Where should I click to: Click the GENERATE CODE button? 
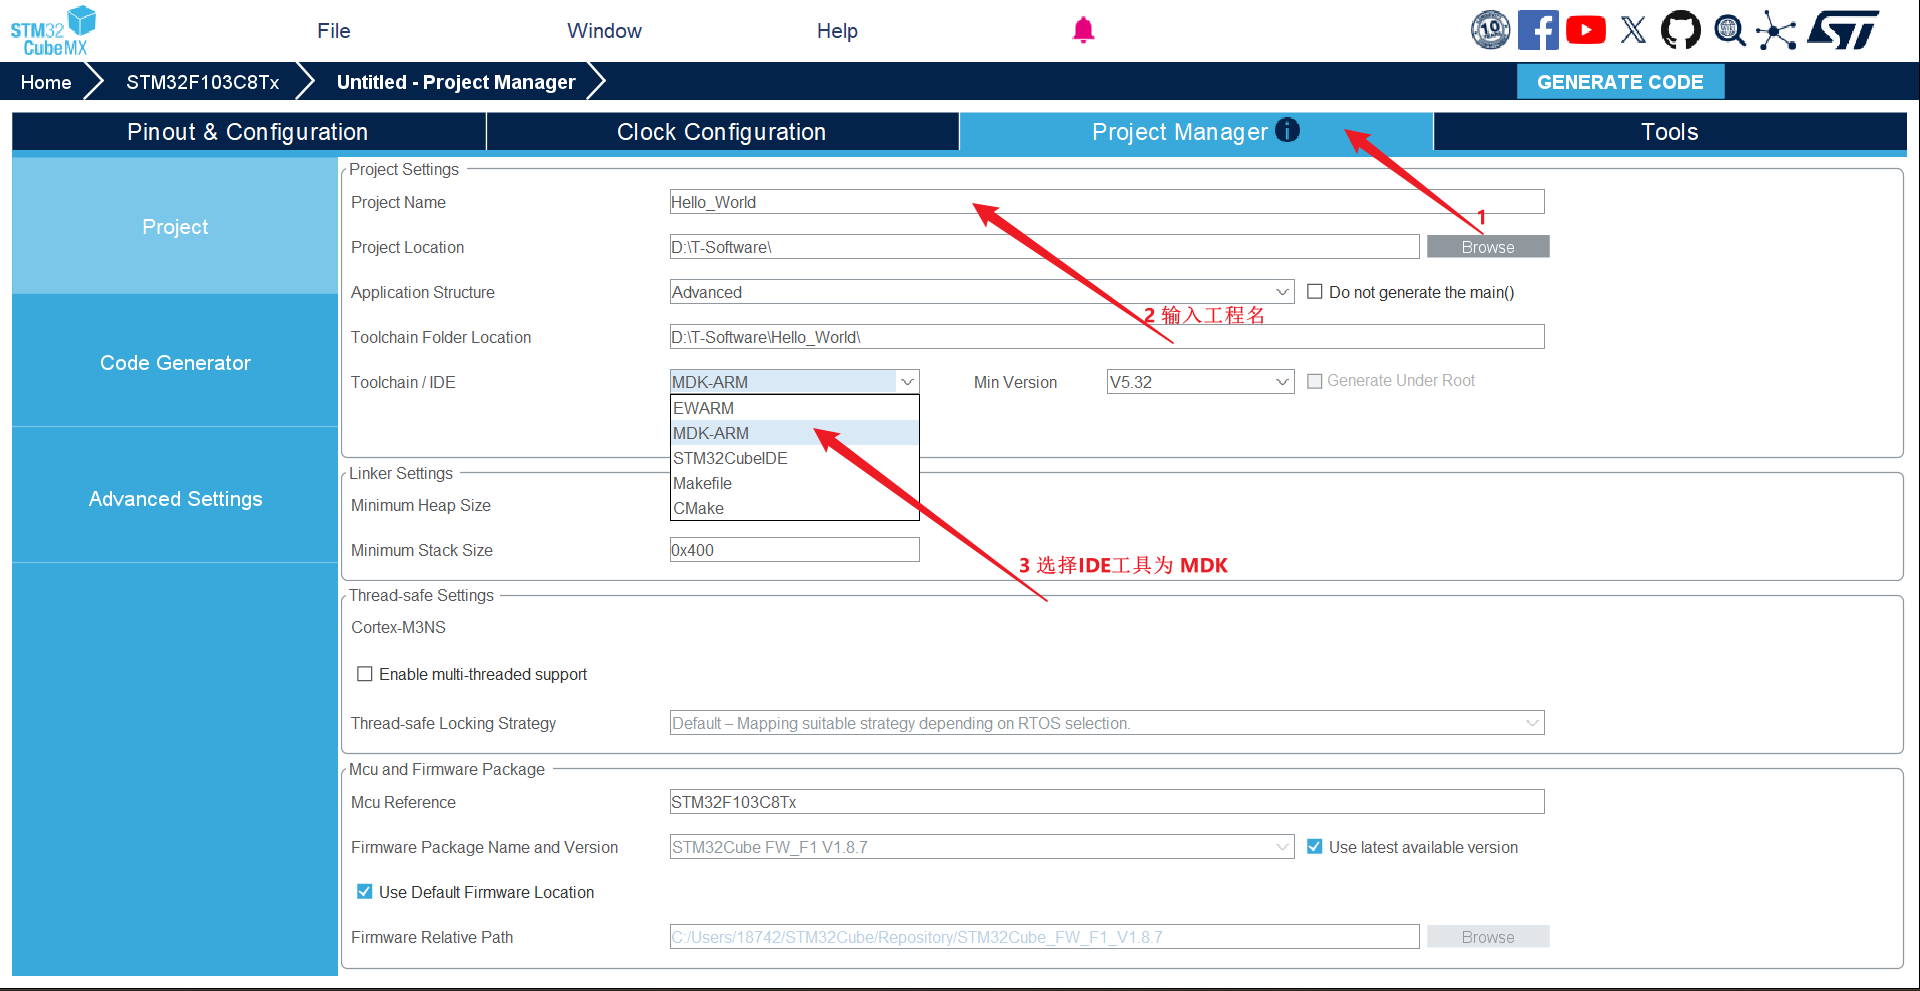click(1620, 82)
